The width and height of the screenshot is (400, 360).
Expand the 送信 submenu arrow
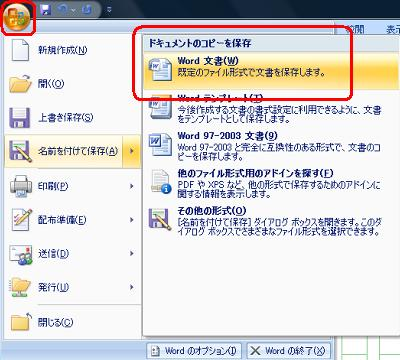(x=132, y=254)
